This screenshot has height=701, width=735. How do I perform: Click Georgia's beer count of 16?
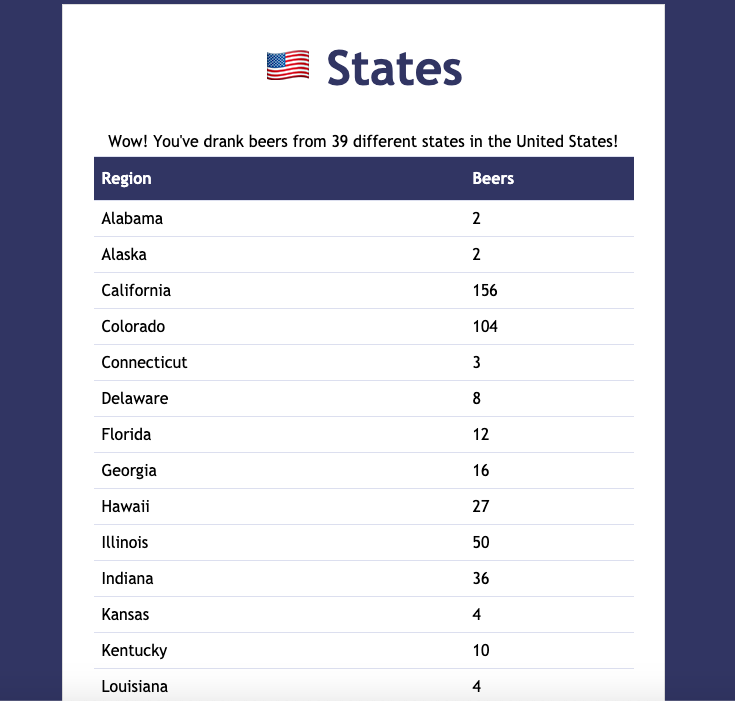point(480,470)
